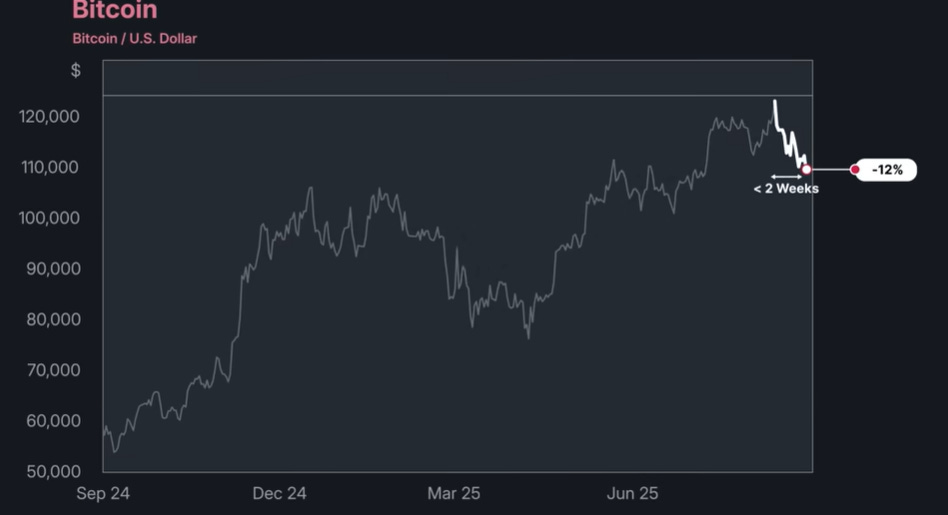Click the Dec 24 x-axis label
The width and height of the screenshot is (948, 515).
279,493
